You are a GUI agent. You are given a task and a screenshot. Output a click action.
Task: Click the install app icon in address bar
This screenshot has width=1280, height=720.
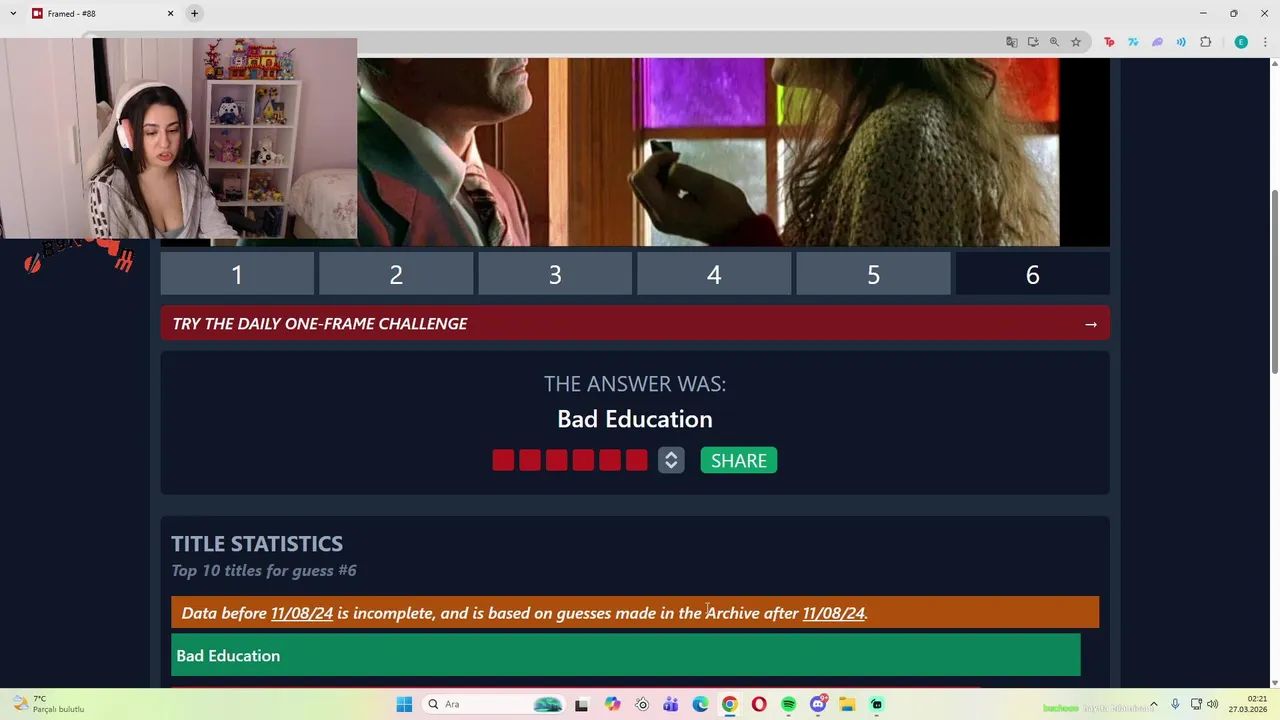pos(1033,42)
